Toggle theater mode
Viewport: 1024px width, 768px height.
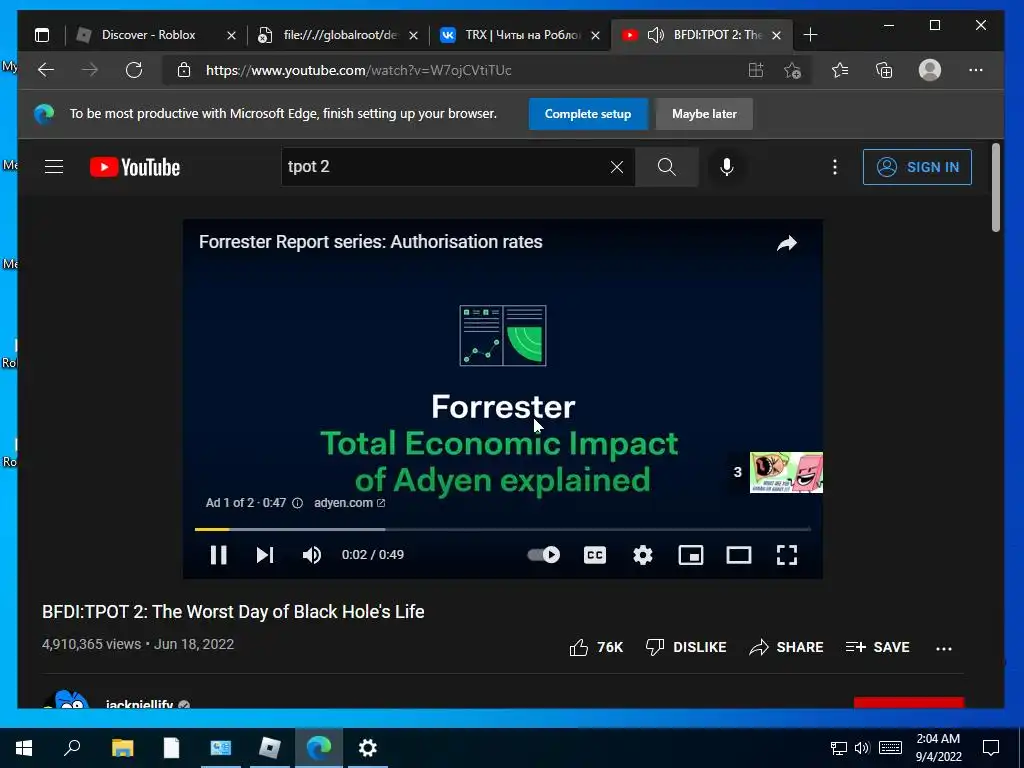pos(739,555)
